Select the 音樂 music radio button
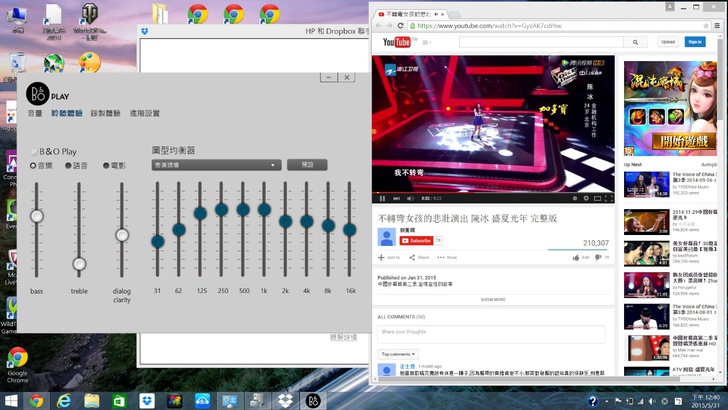728x410 pixels. [x=33, y=165]
